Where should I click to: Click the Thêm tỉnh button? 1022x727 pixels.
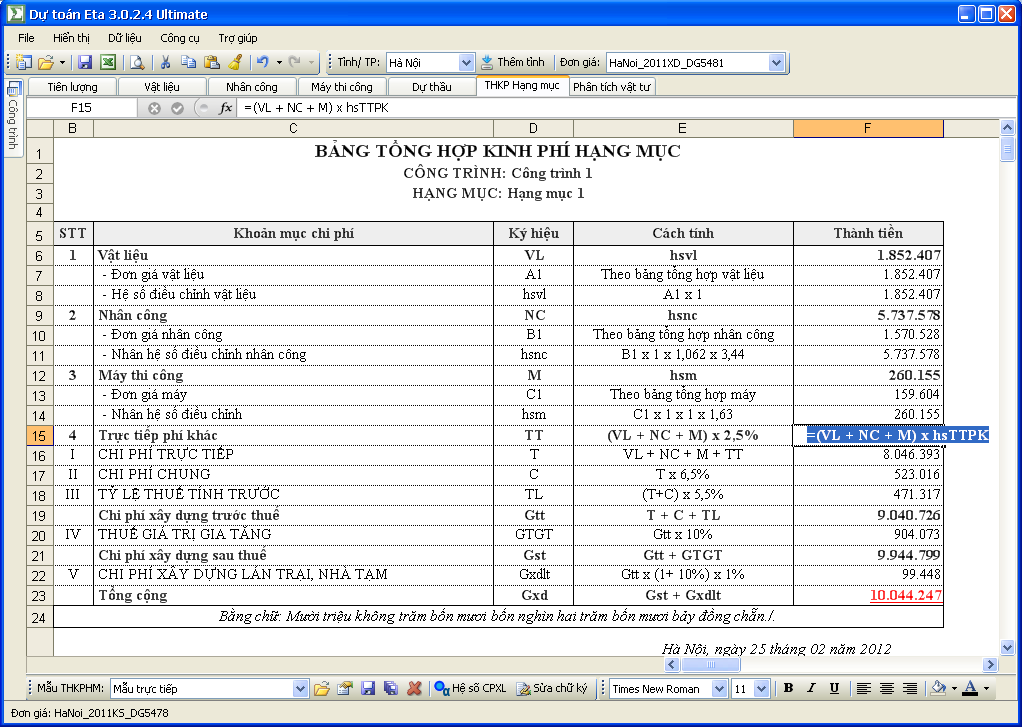(513, 62)
